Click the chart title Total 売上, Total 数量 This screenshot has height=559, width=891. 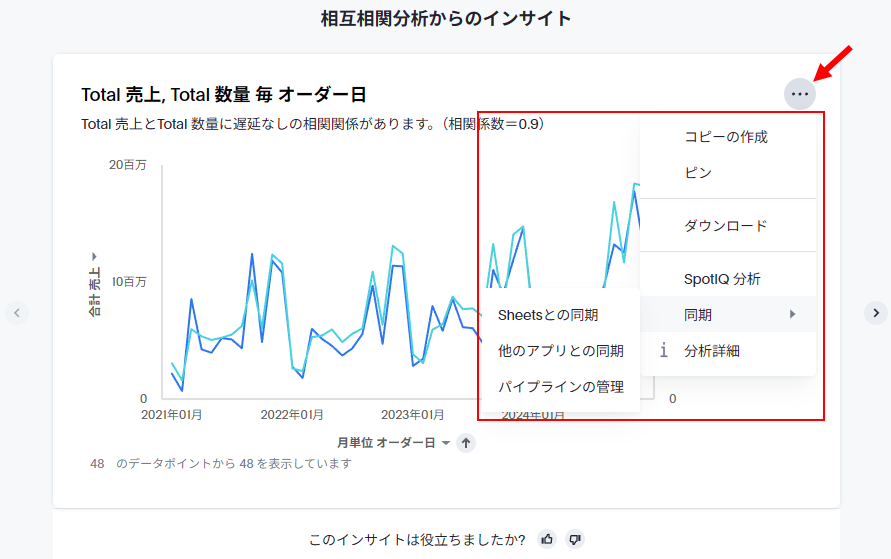click(223, 95)
